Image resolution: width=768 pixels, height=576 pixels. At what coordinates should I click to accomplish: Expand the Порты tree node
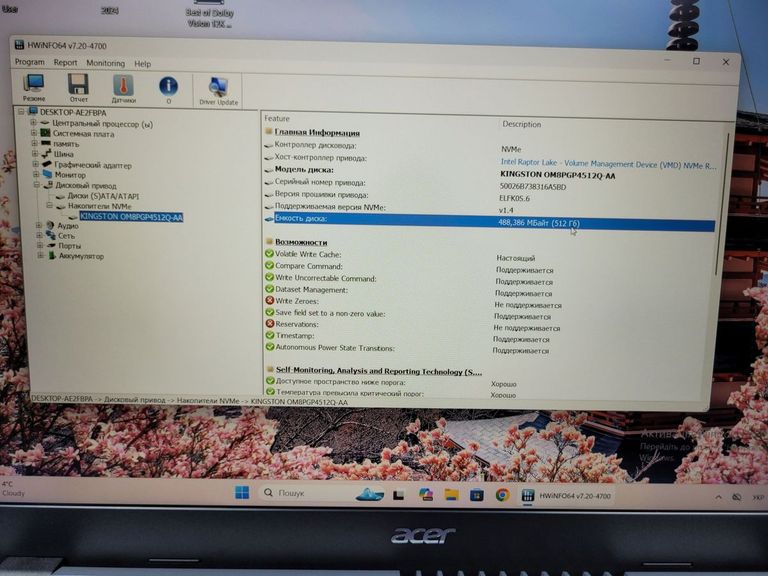tap(39, 245)
